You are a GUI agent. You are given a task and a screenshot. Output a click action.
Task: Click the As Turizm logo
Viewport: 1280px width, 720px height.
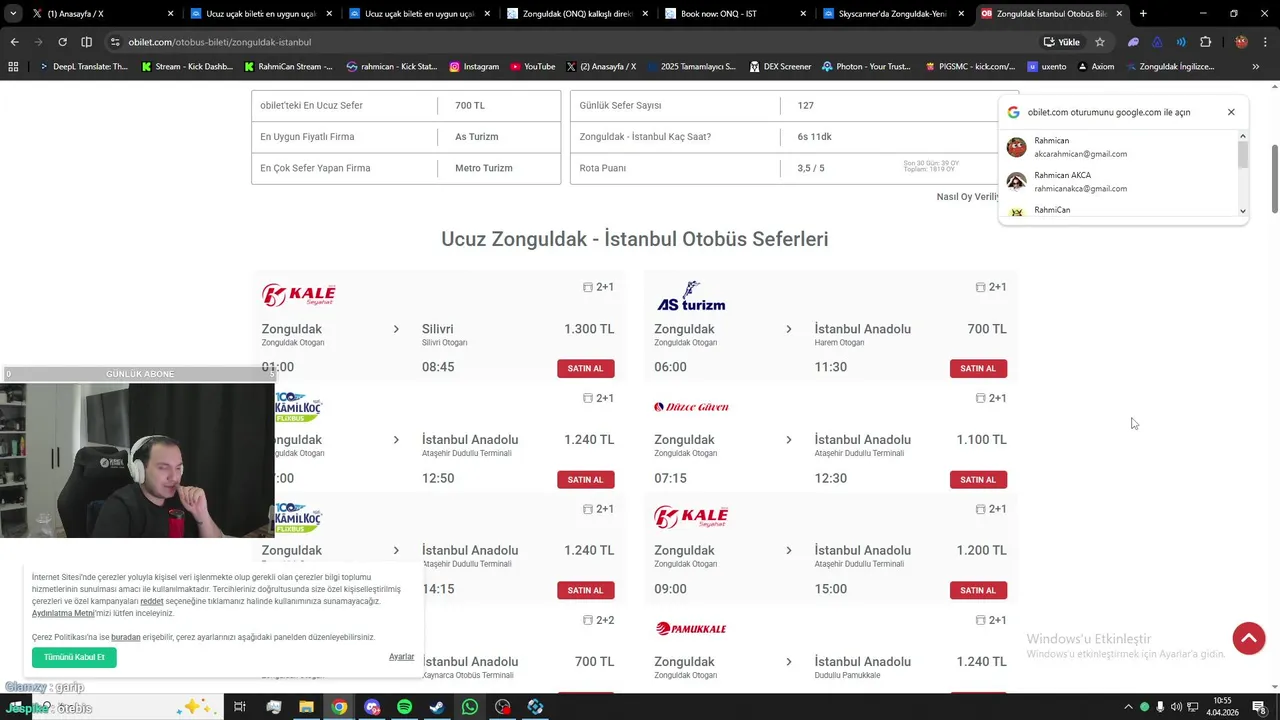click(691, 296)
